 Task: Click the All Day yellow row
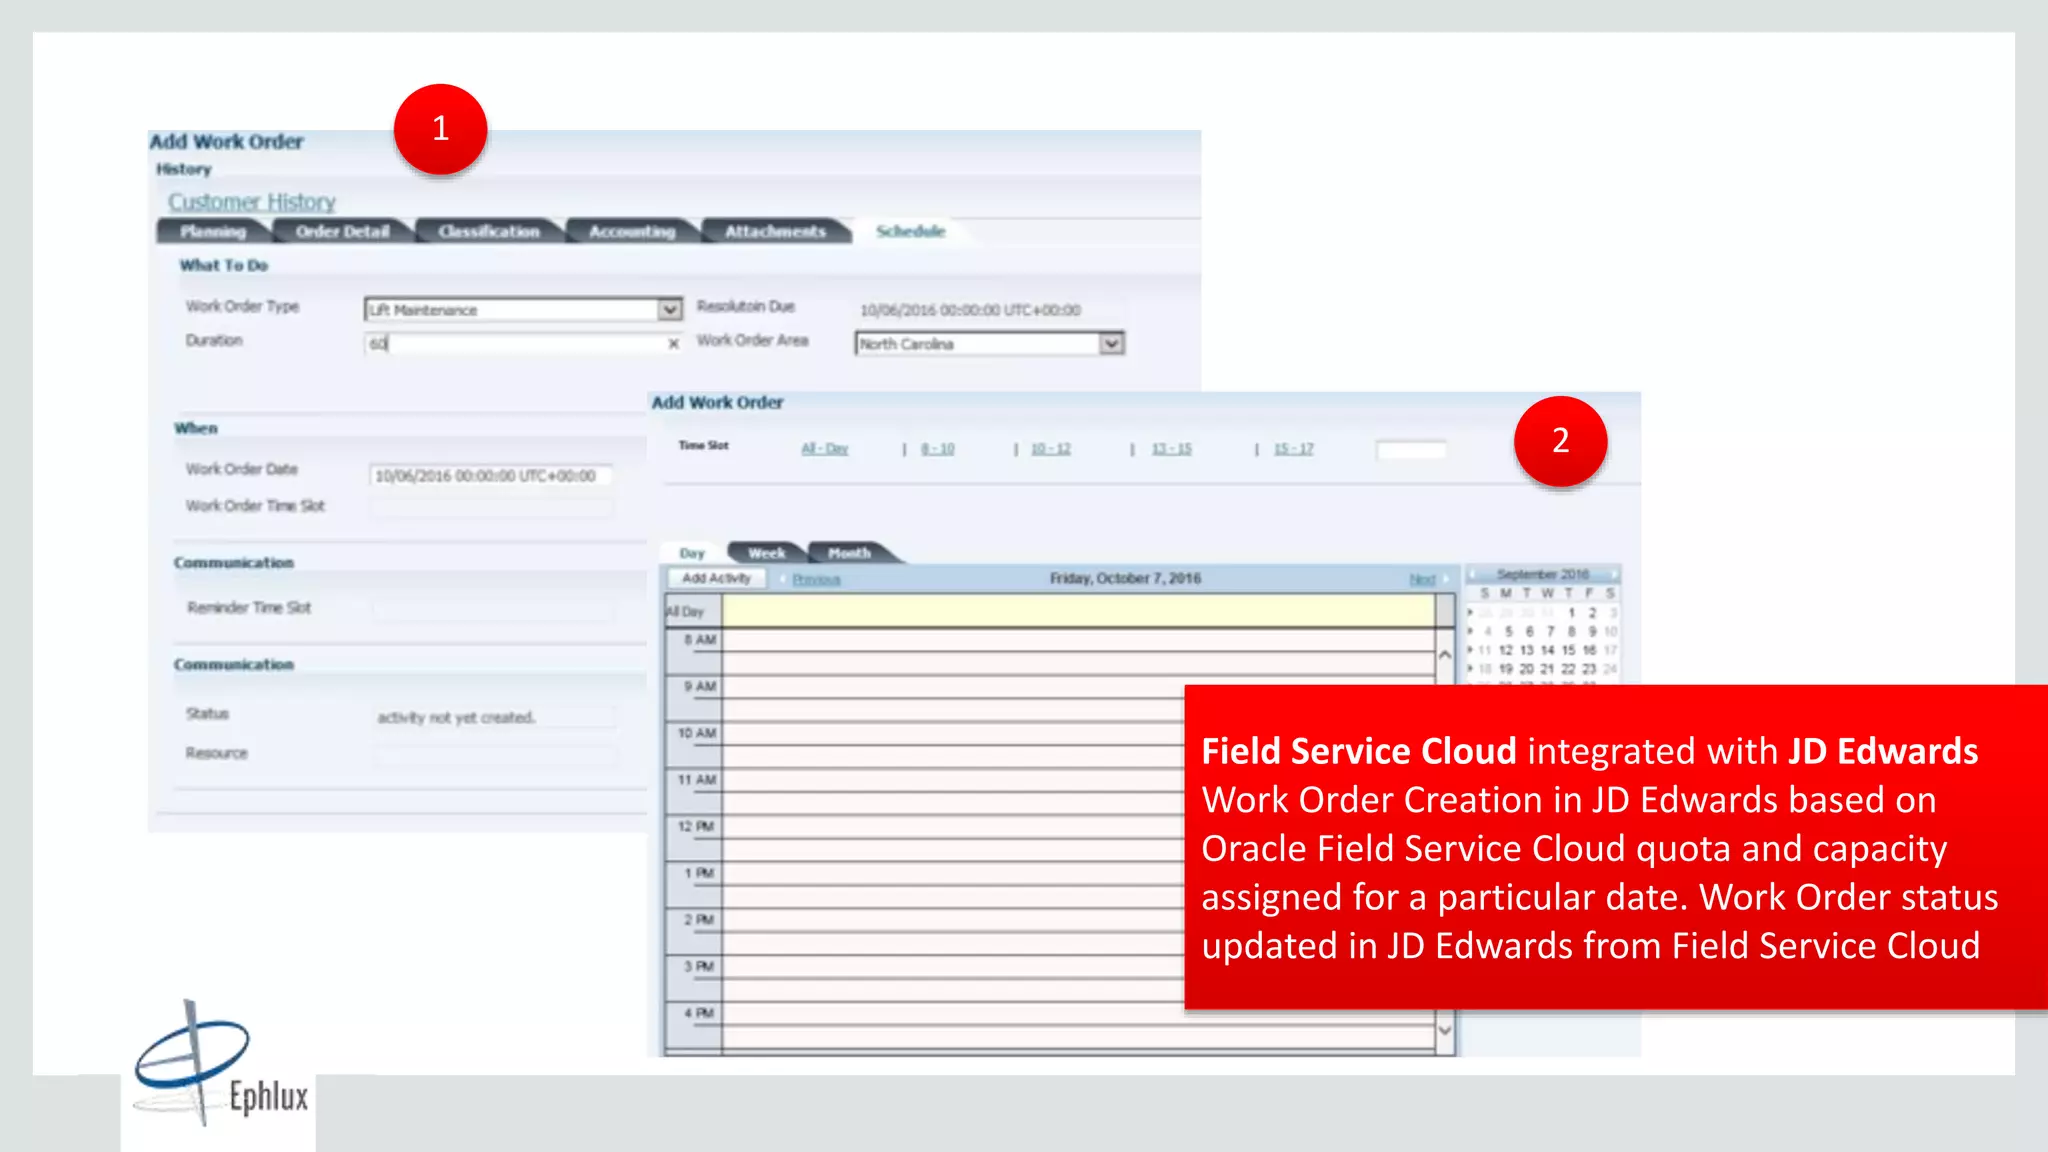(x=1078, y=611)
